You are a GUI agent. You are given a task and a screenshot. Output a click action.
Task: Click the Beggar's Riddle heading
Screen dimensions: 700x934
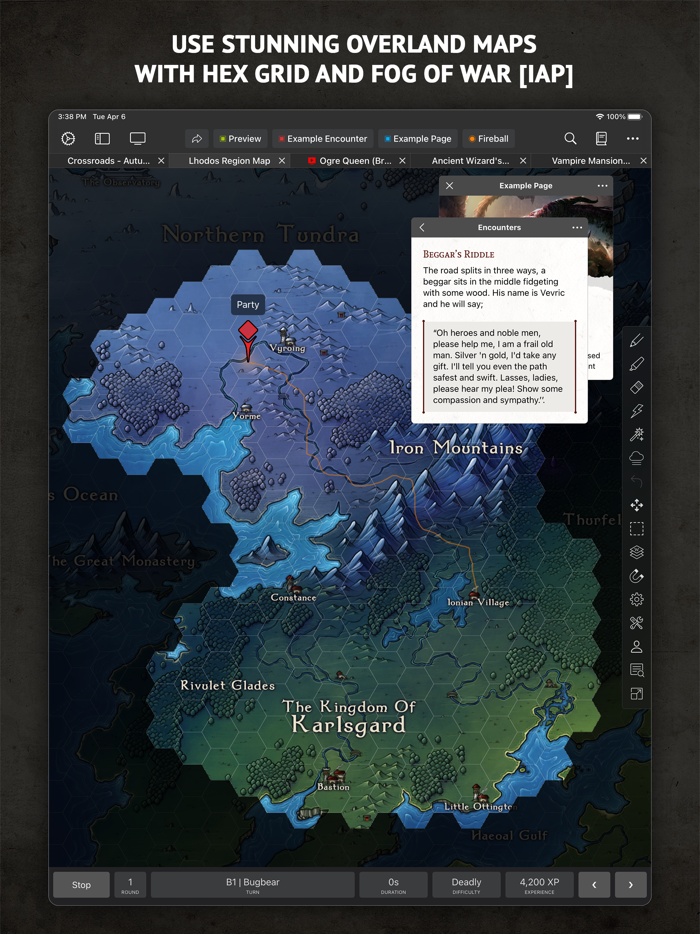pos(459,254)
